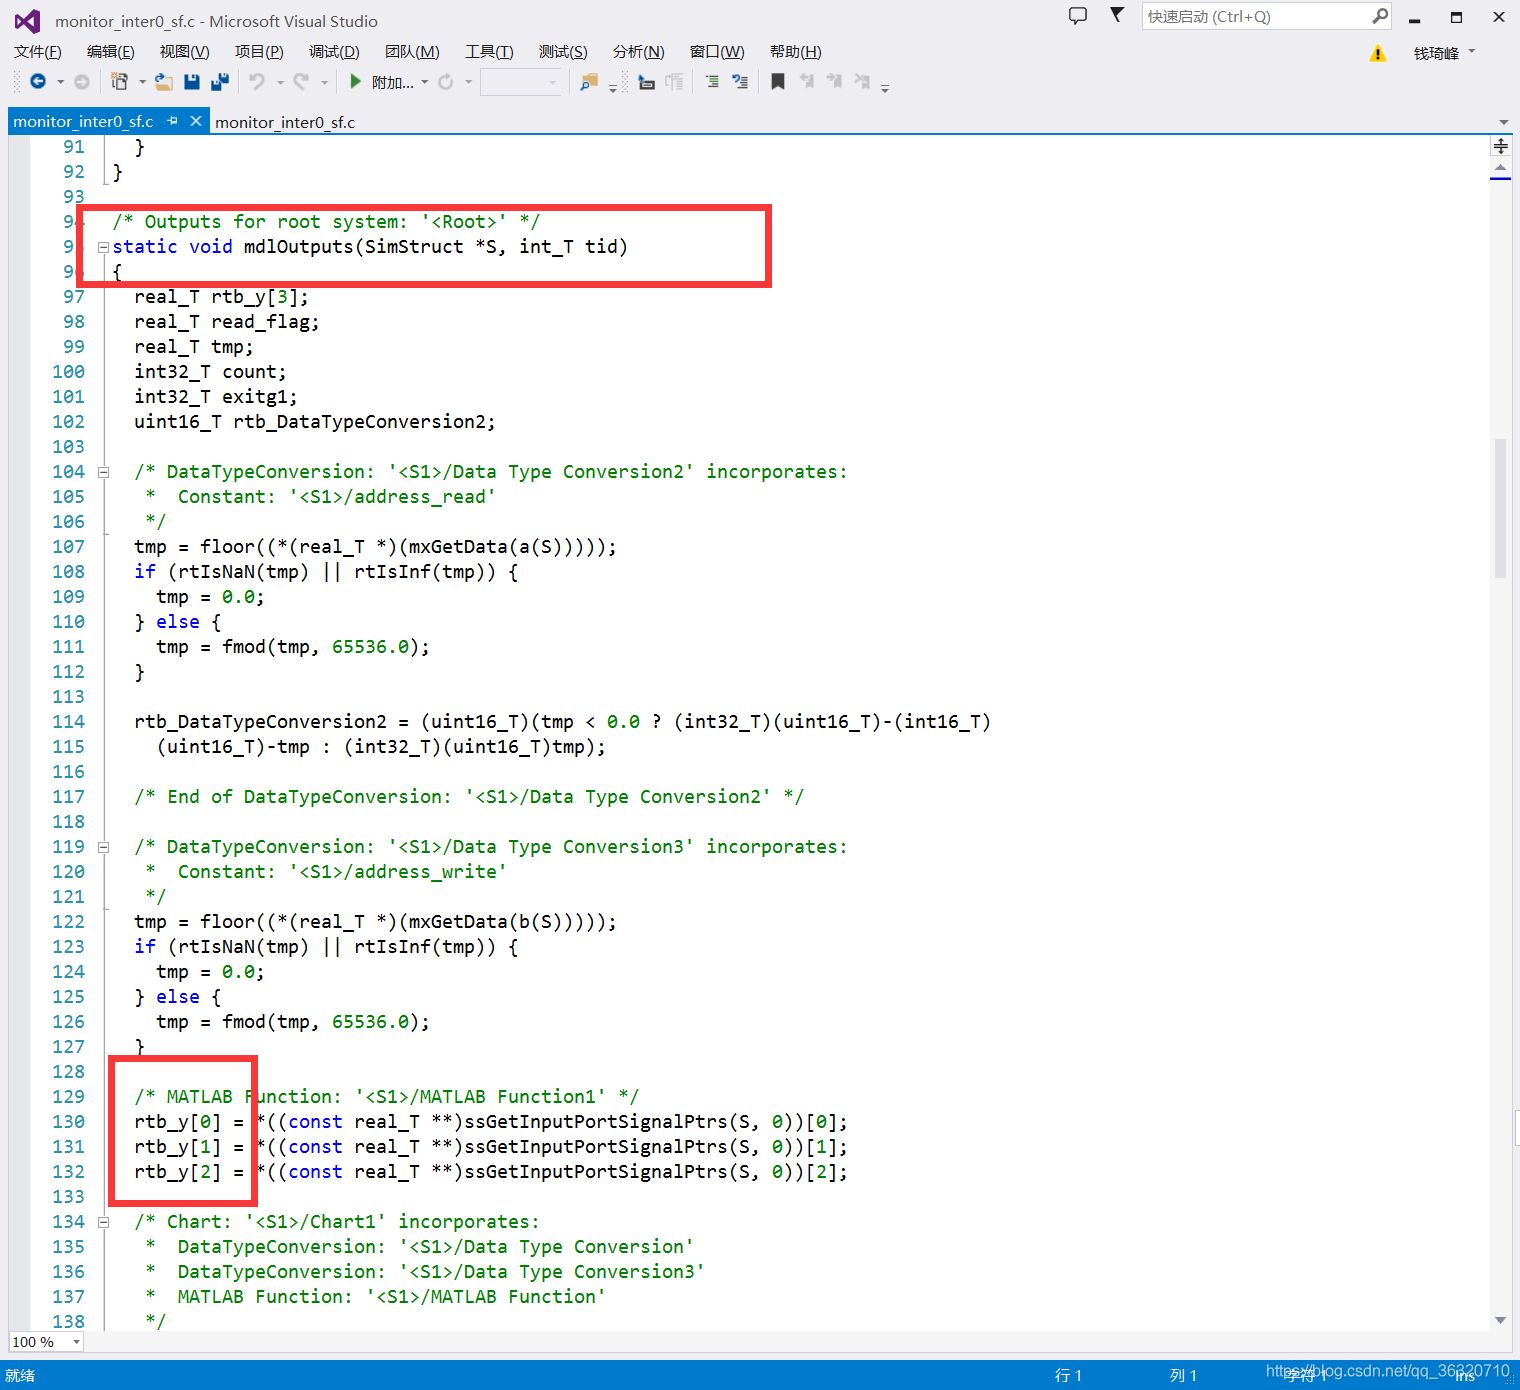Click the New Project toolbar icon

(x=119, y=82)
